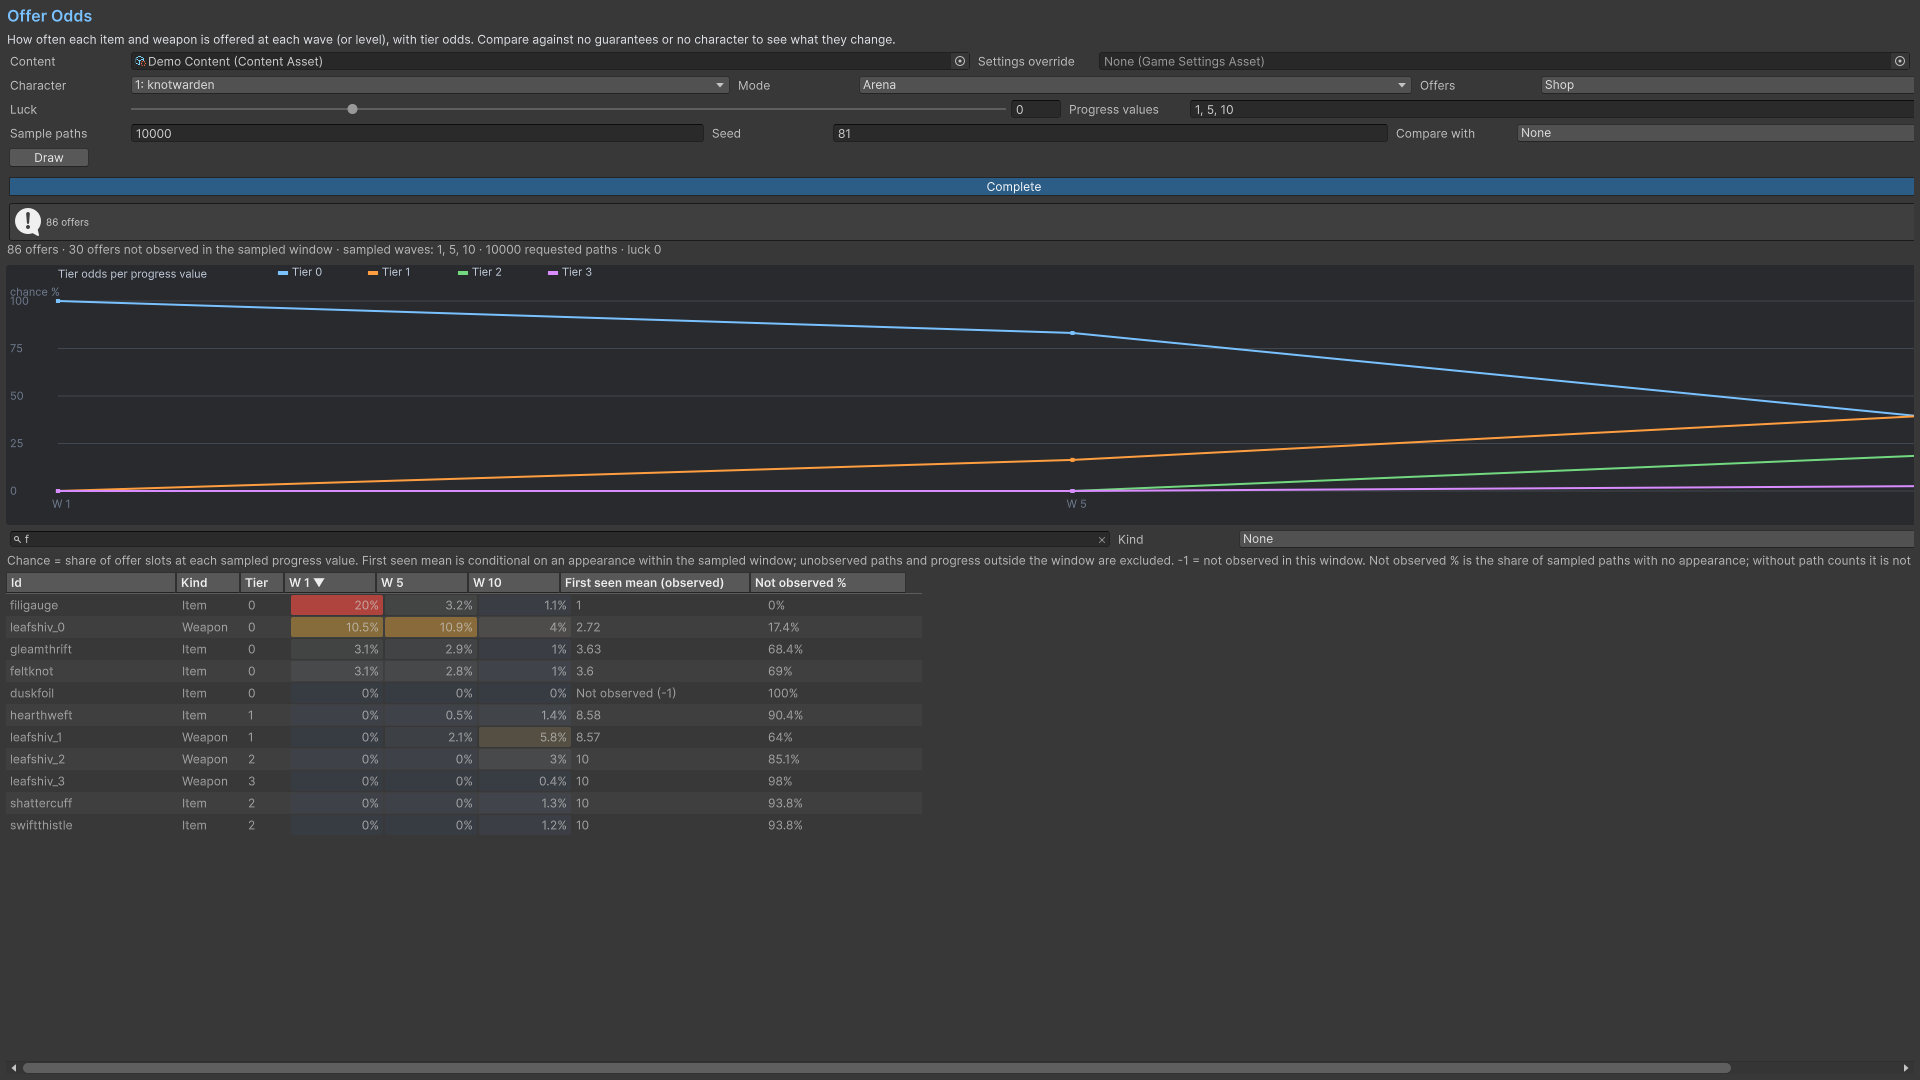The height and width of the screenshot is (1080, 1920).
Task: Focus the Progress values field
Action: (x=1551, y=110)
